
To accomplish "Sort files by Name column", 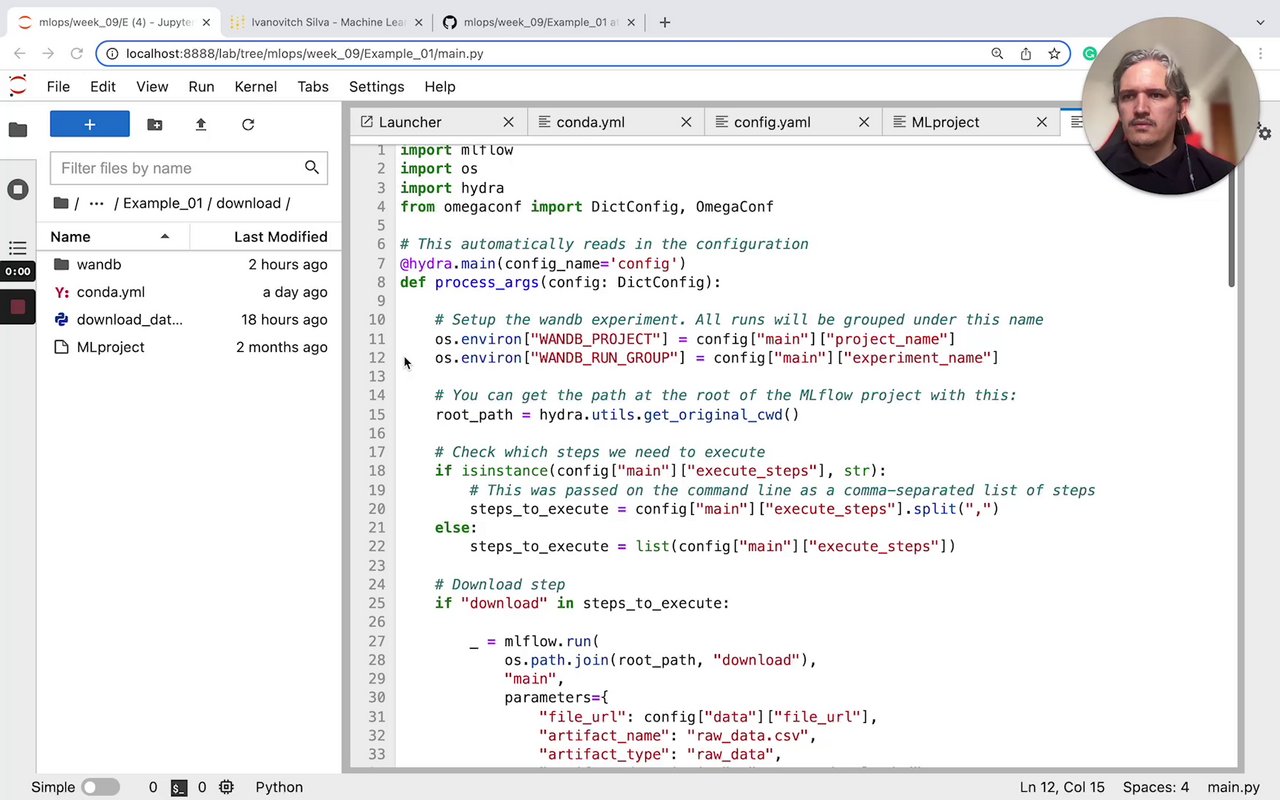I will [x=113, y=237].
